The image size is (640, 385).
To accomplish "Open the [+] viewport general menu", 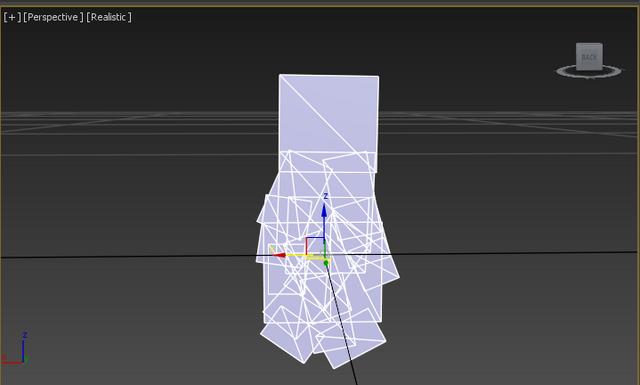I will (x=12, y=17).
